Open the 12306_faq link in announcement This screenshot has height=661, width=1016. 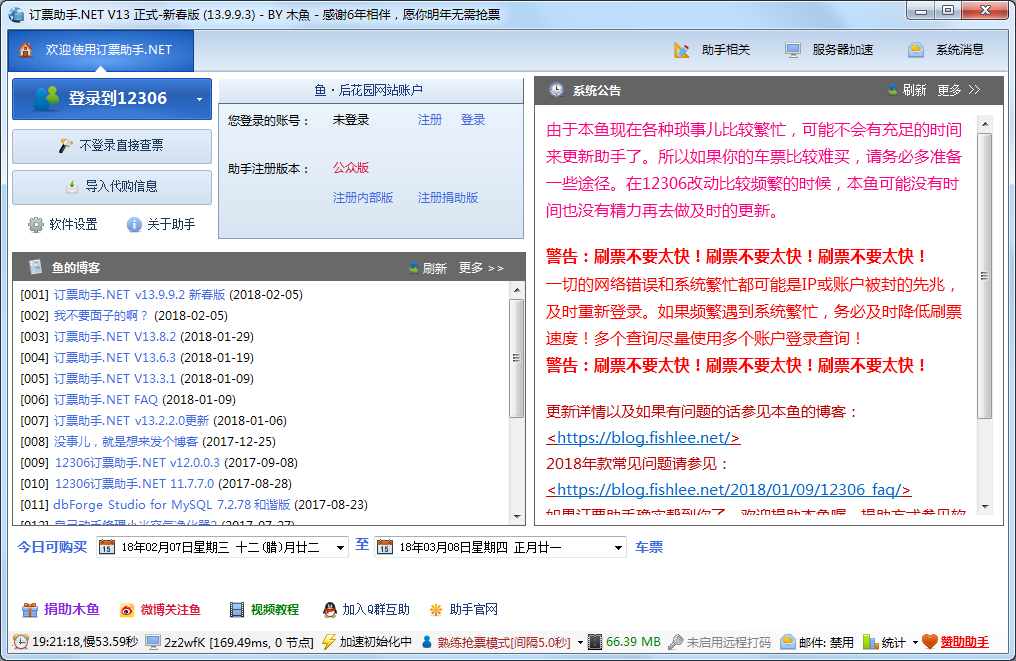click(728, 490)
